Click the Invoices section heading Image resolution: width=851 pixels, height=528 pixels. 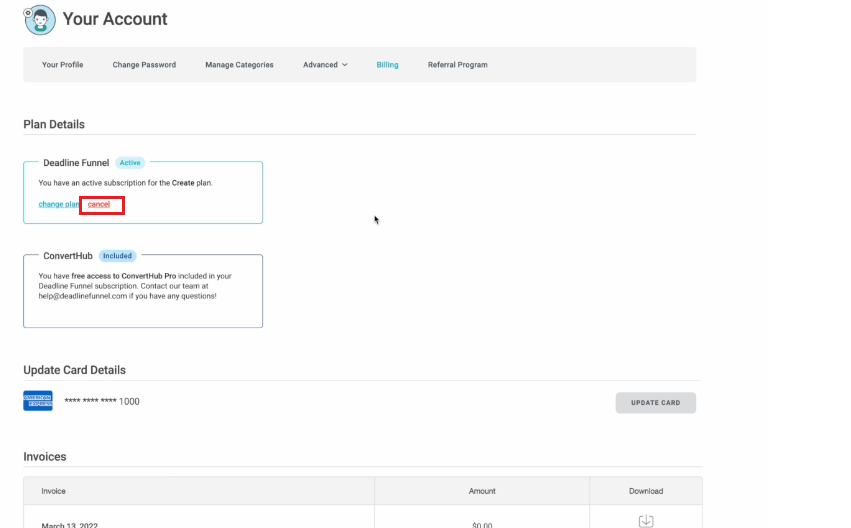tap(45, 457)
